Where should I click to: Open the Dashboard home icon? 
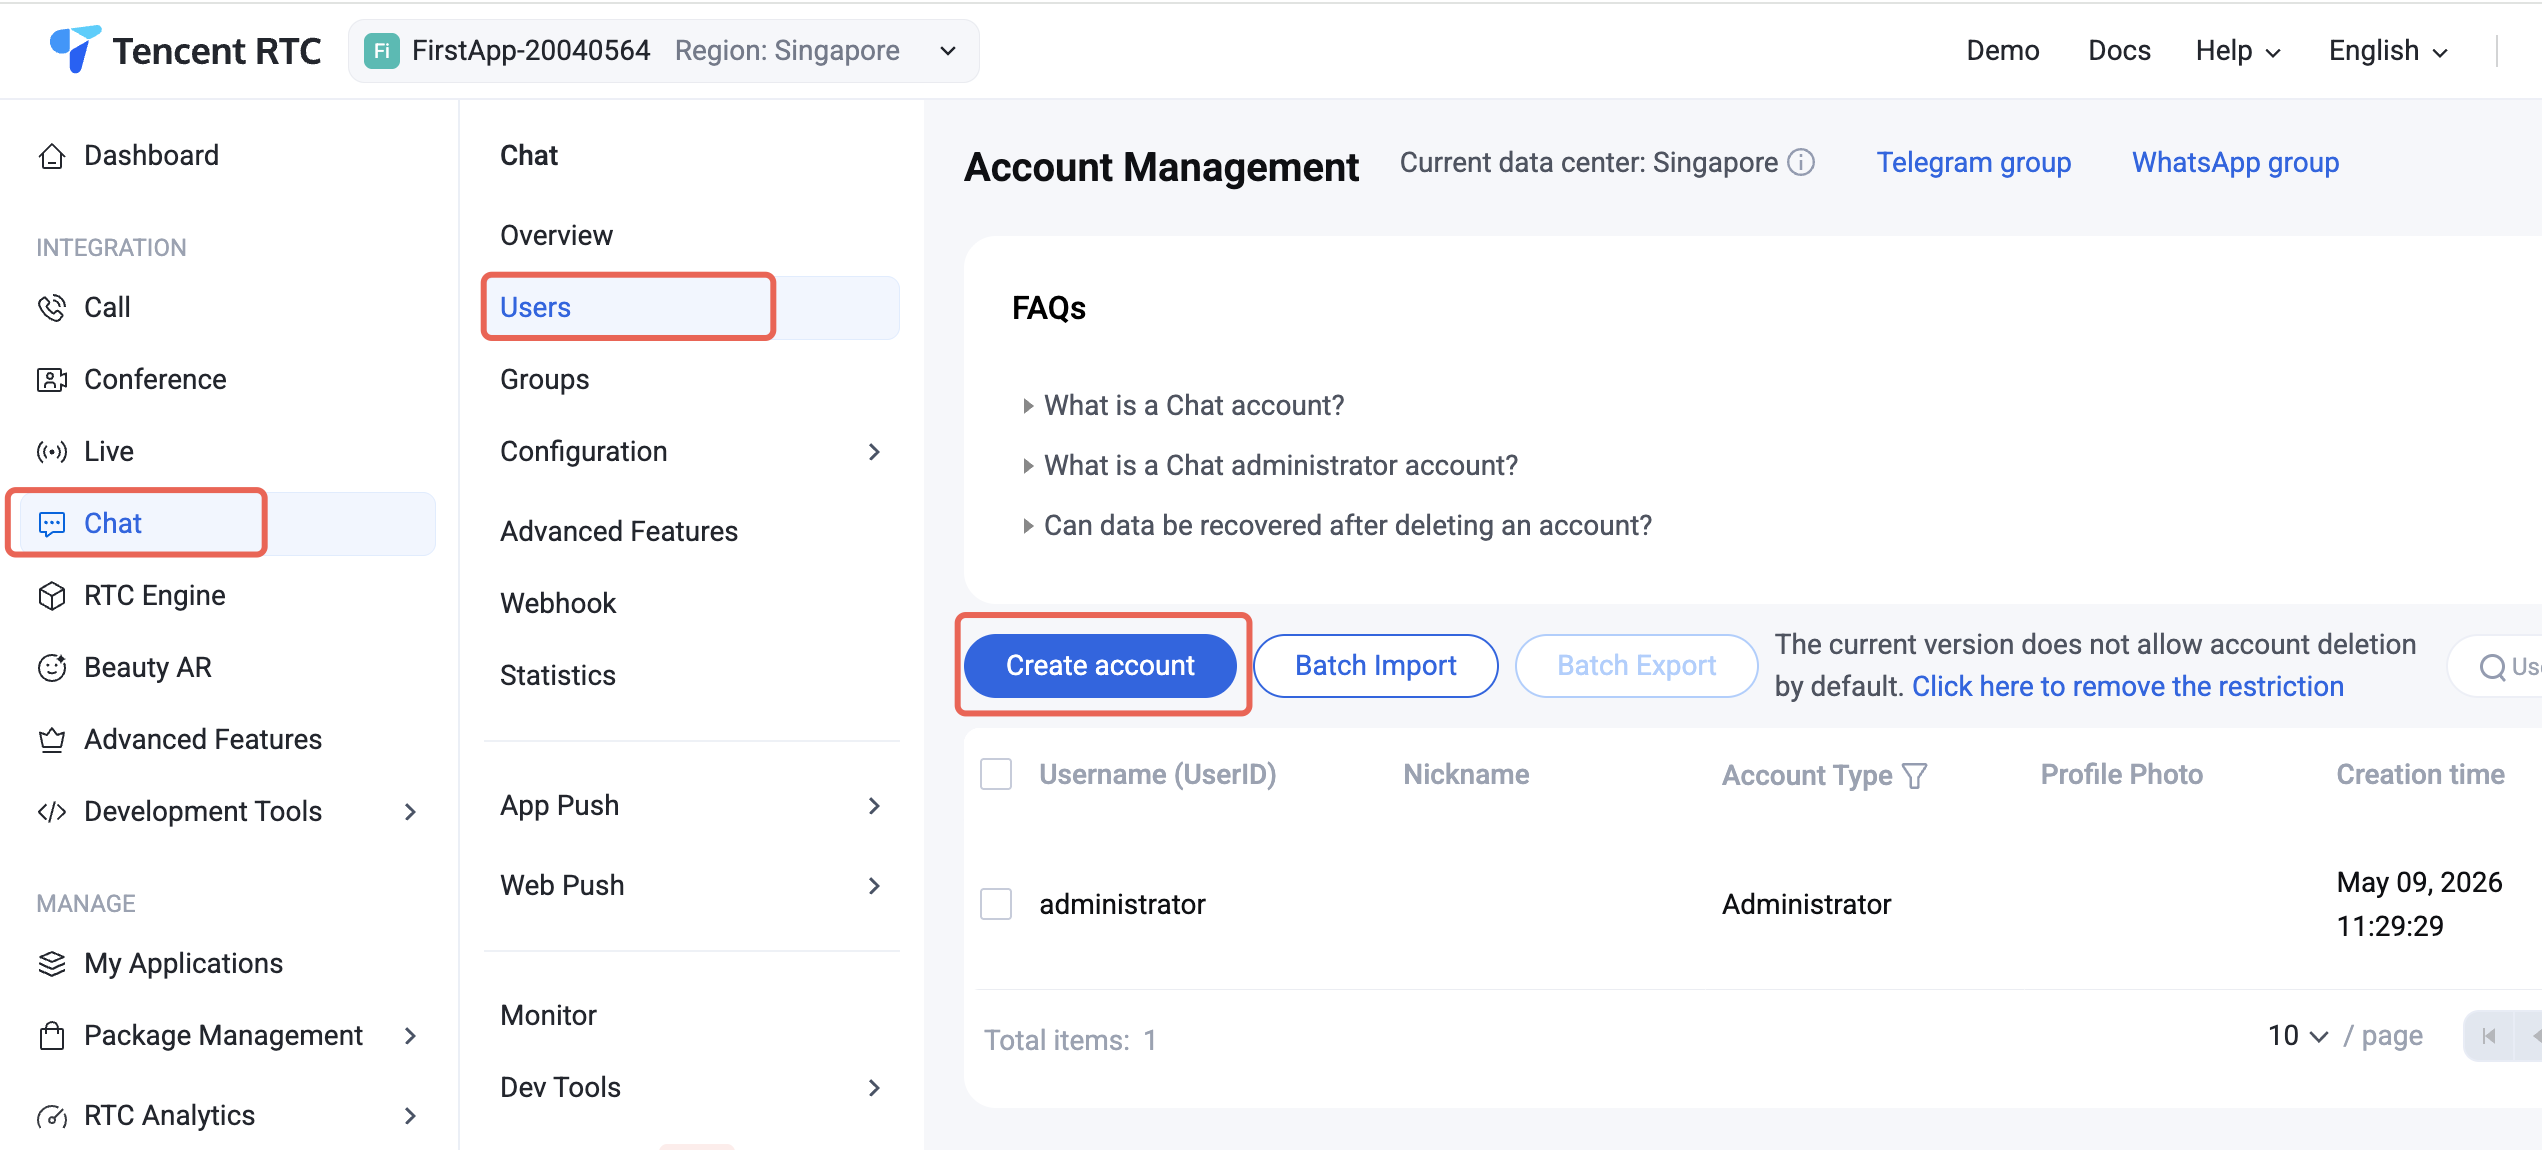[52, 156]
